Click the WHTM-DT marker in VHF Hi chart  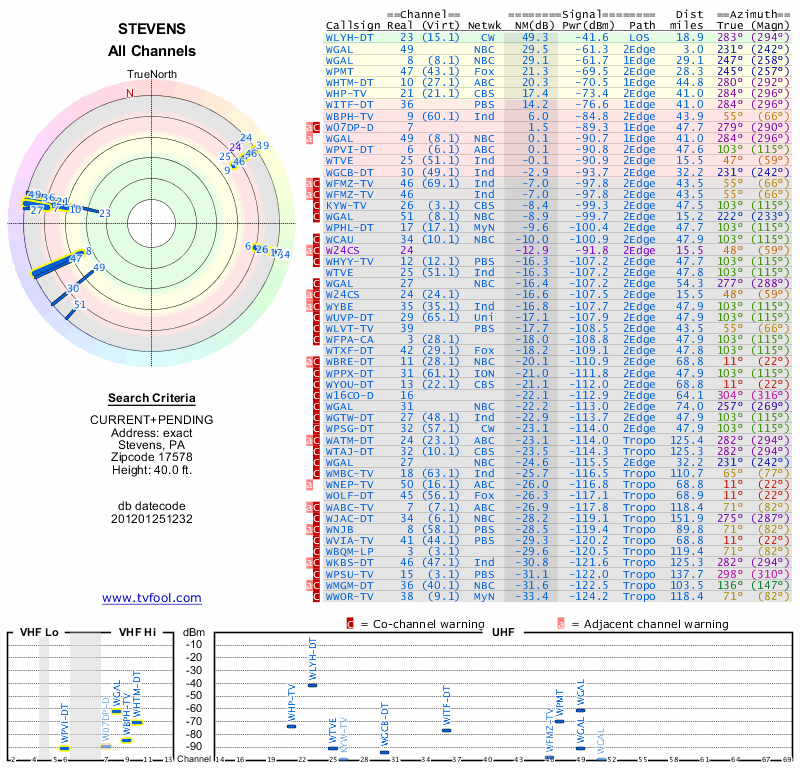tap(137, 722)
